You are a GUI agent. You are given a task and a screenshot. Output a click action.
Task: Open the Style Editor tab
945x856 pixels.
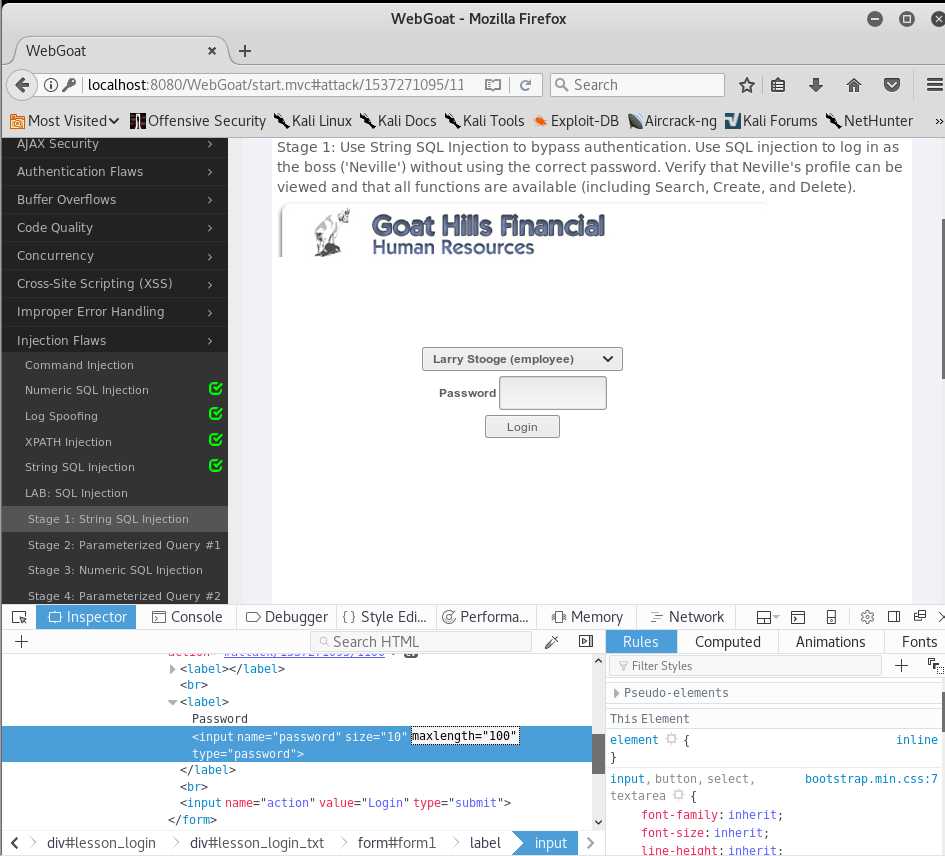[385, 617]
